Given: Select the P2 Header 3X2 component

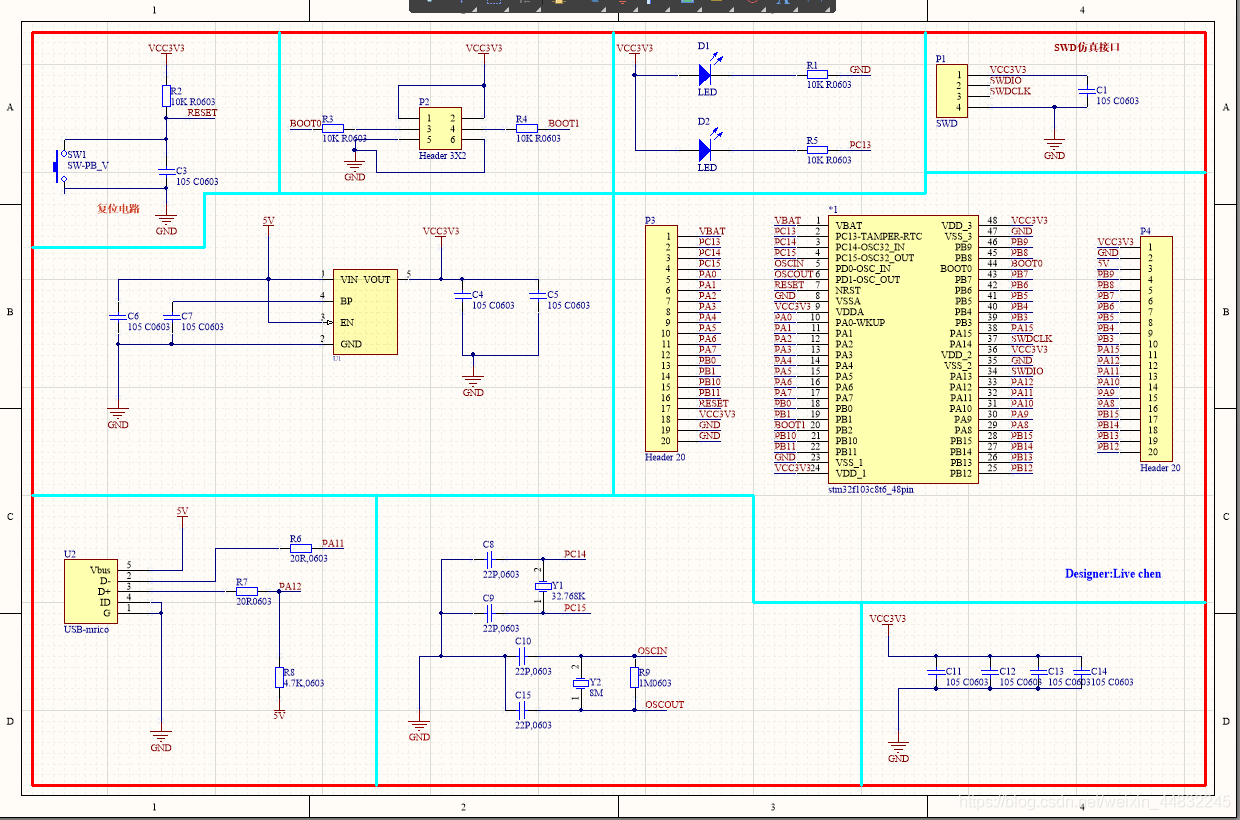Looking at the screenshot, I should point(440,128).
